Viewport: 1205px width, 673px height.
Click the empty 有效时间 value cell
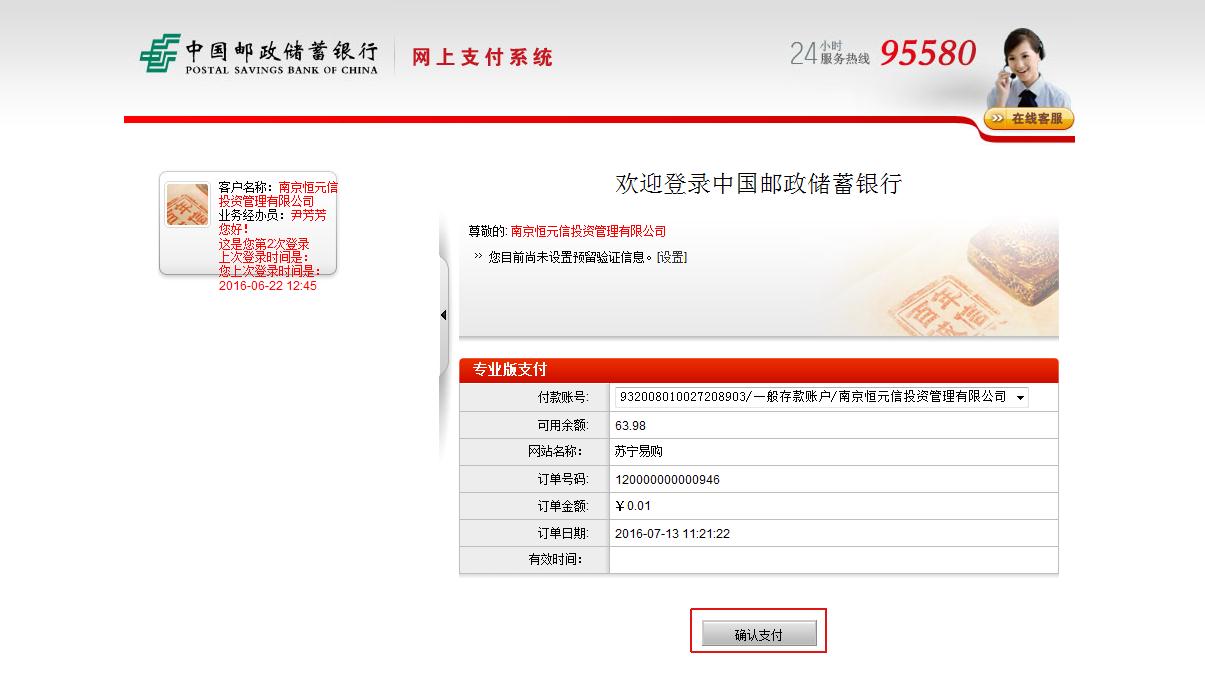[x=832, y=560]
